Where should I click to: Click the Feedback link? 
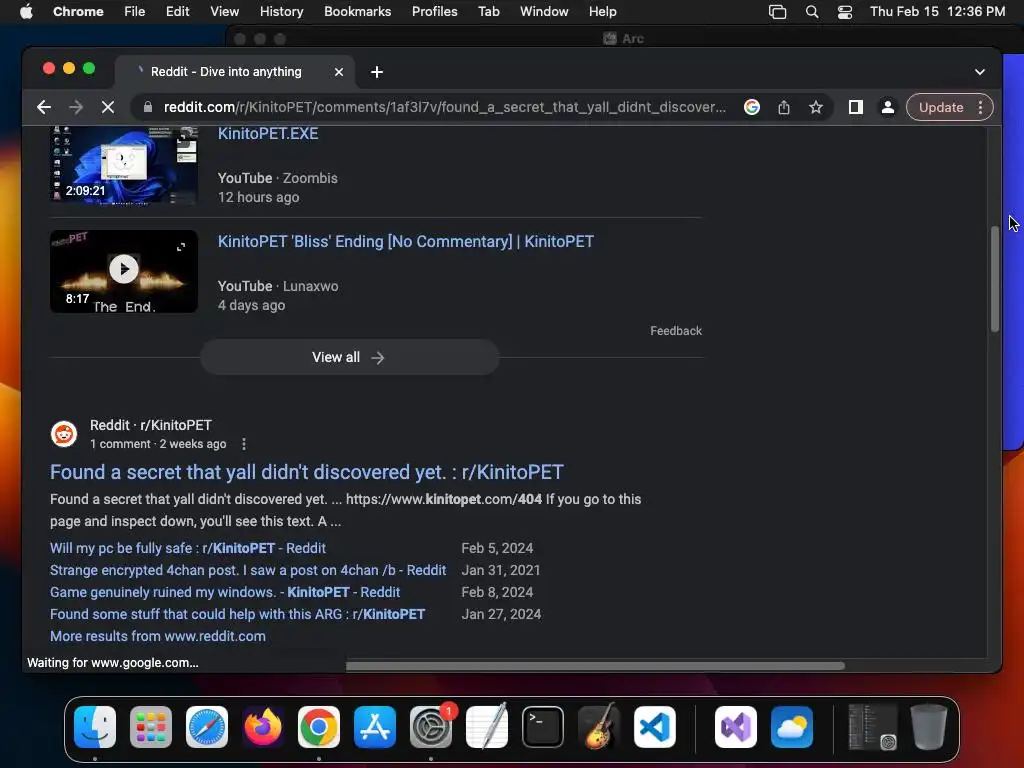675,330
